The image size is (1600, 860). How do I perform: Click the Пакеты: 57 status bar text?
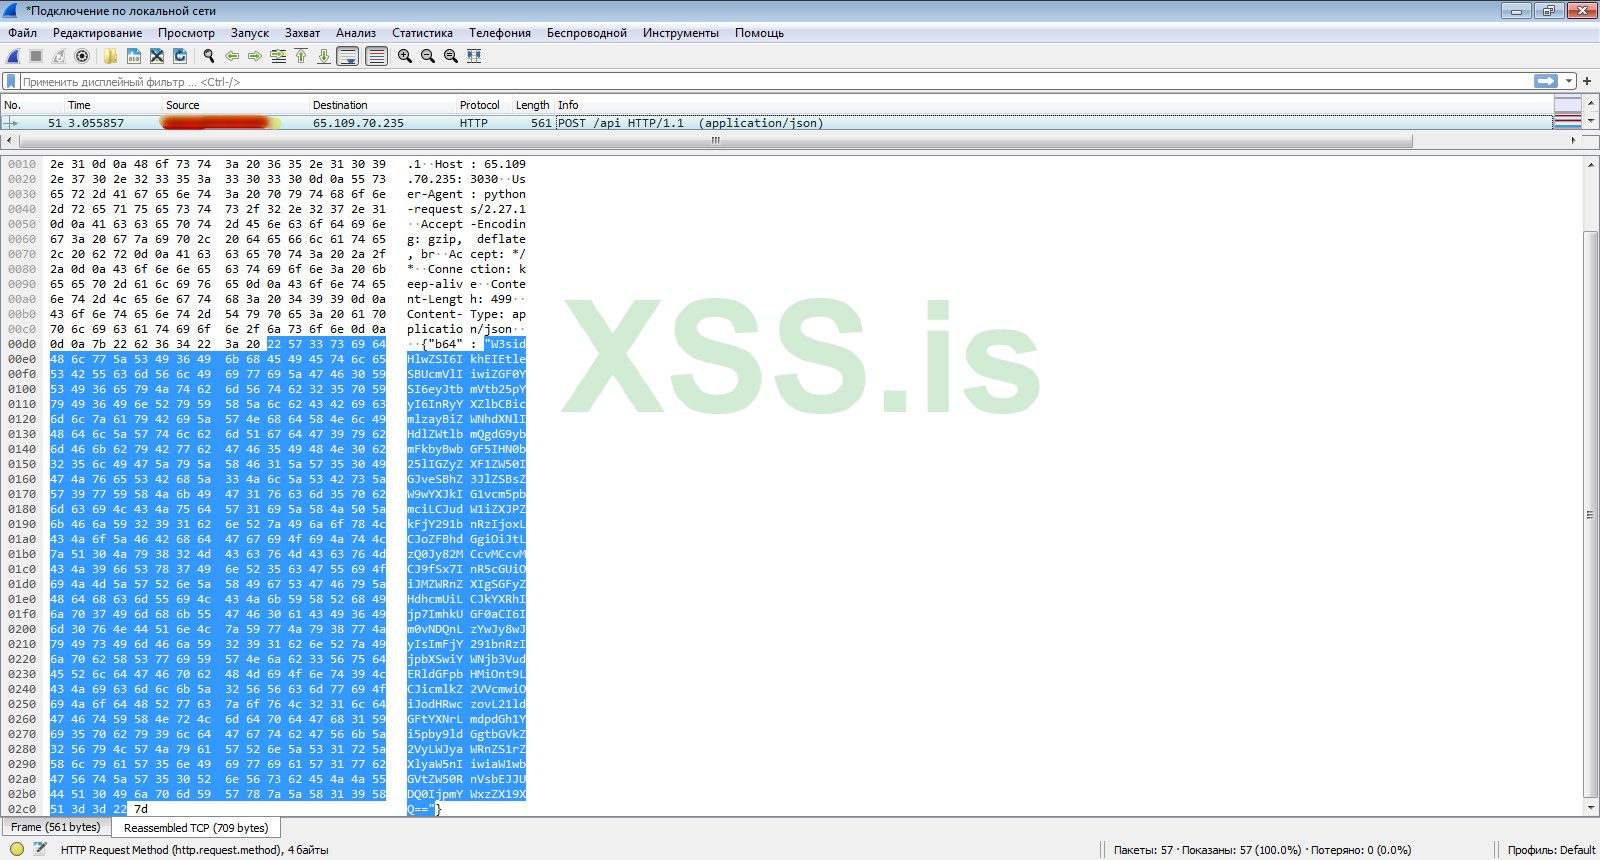(1263, 850)
